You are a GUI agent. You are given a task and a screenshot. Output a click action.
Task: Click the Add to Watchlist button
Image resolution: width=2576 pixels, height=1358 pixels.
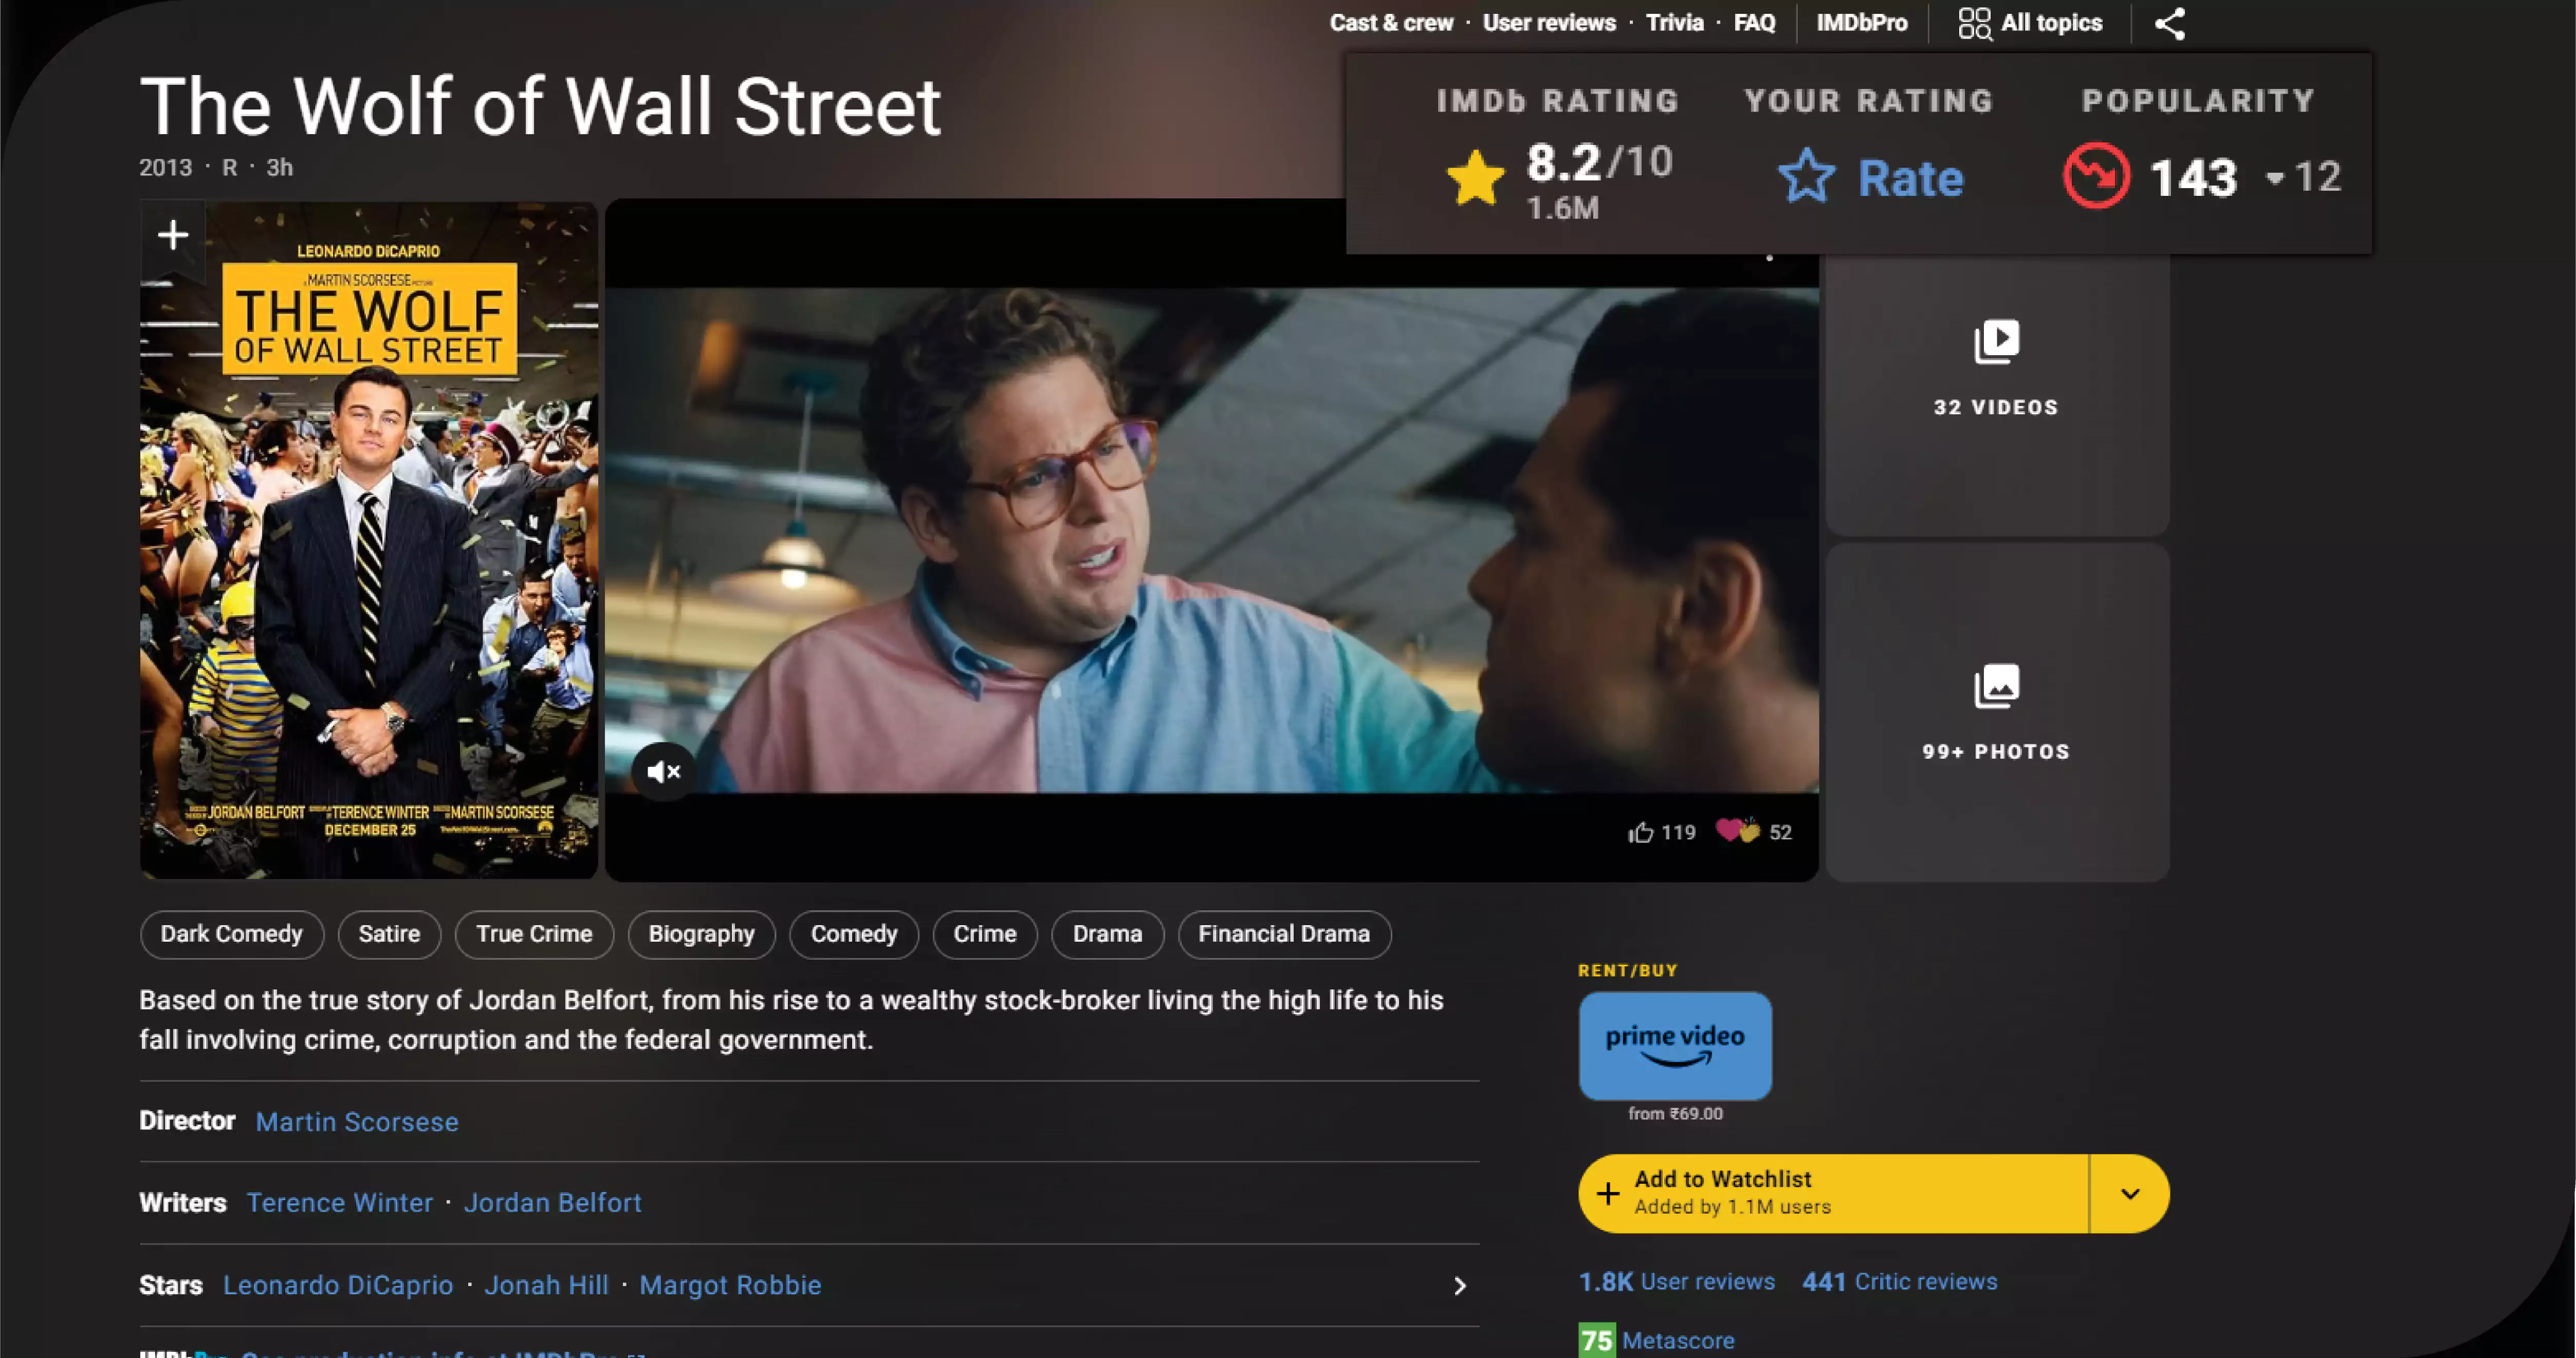coord(1833,1194)
